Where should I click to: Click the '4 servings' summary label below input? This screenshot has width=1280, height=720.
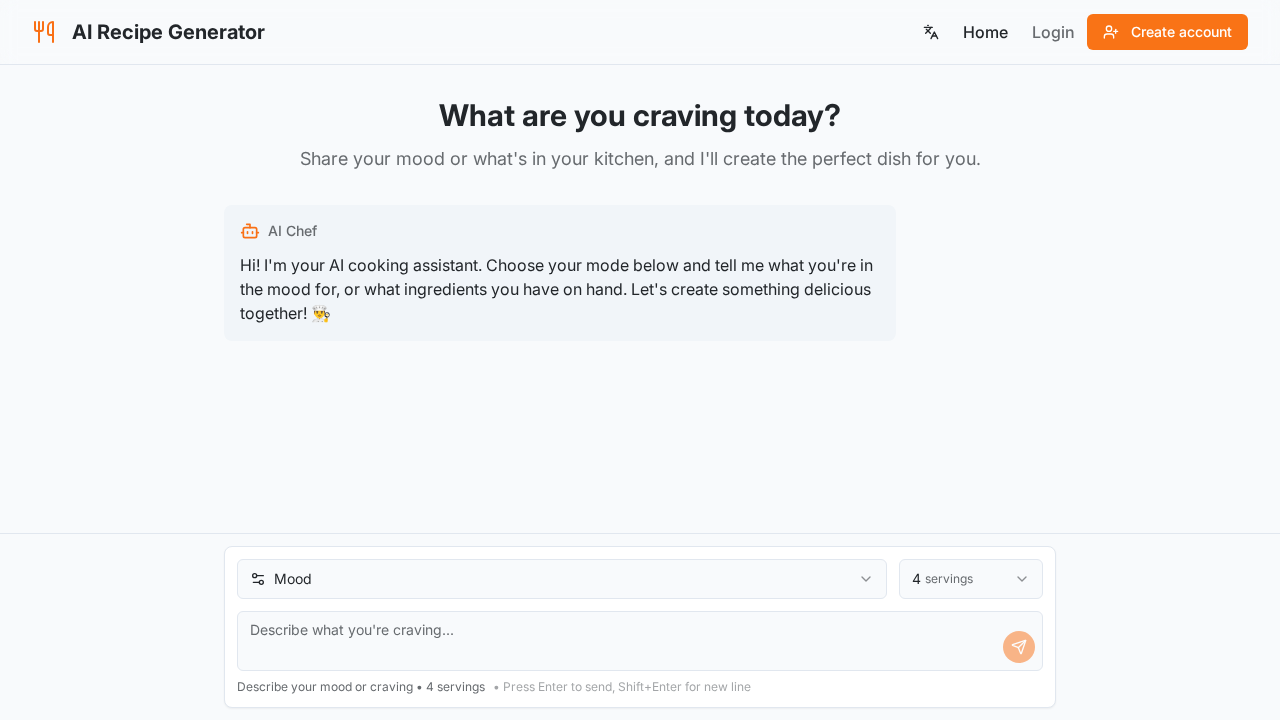tap(455, 687)
